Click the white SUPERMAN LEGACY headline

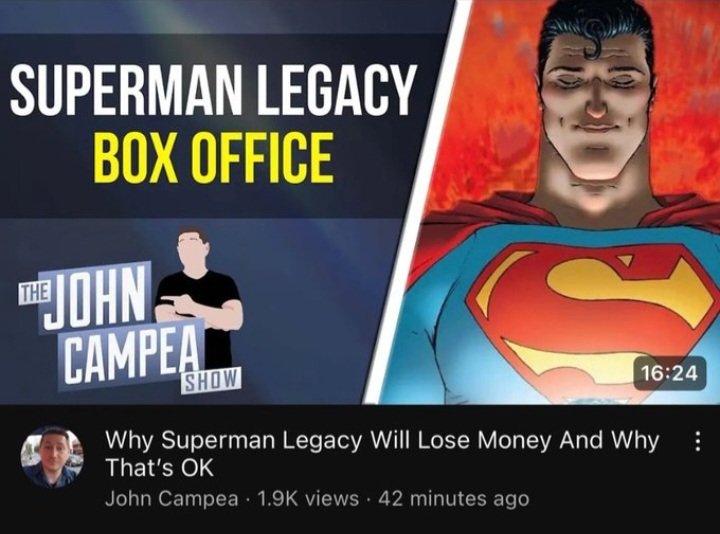point(211,91)
